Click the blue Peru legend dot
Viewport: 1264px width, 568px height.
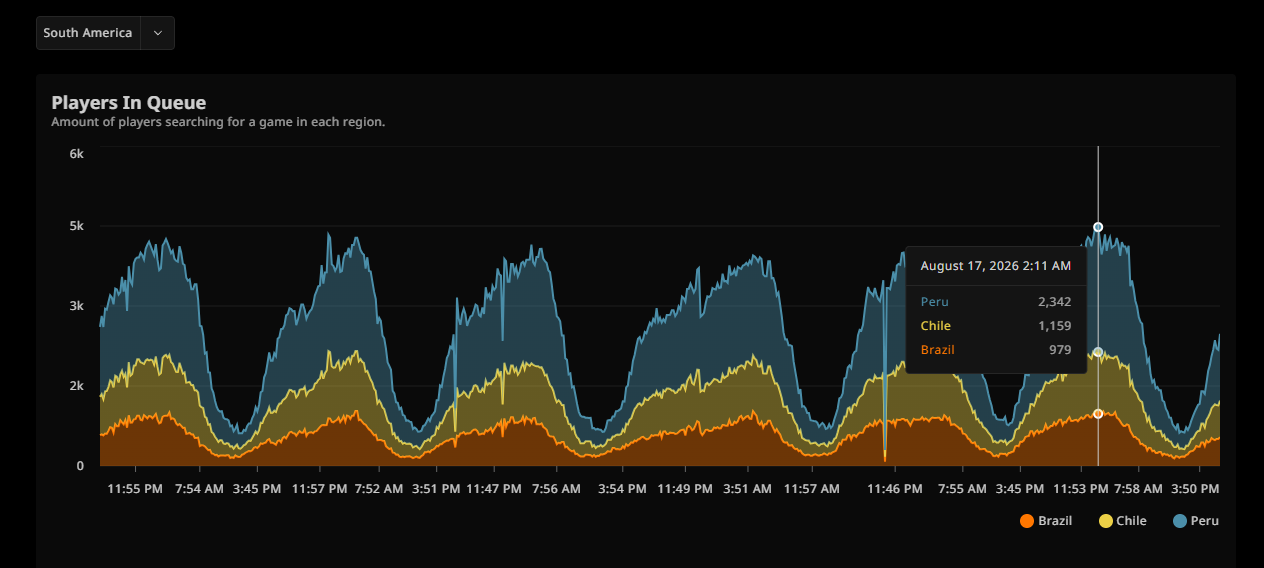1179,521
